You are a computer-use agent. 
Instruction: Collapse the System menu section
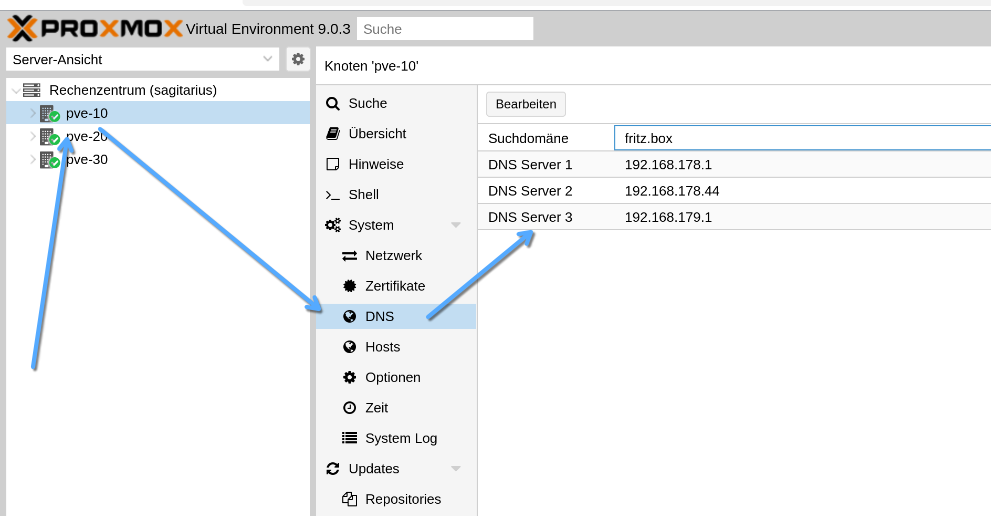click(x=456, y=226)
